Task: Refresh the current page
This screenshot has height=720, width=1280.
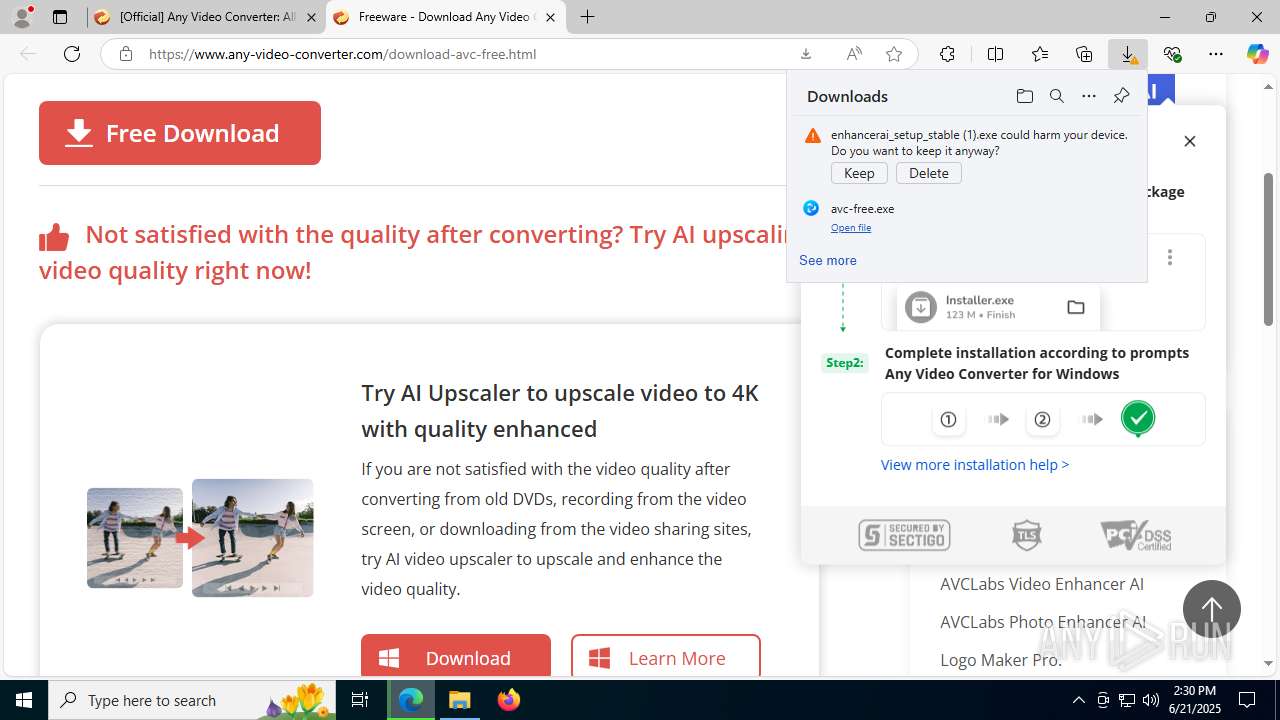Action: coord(72,54)
